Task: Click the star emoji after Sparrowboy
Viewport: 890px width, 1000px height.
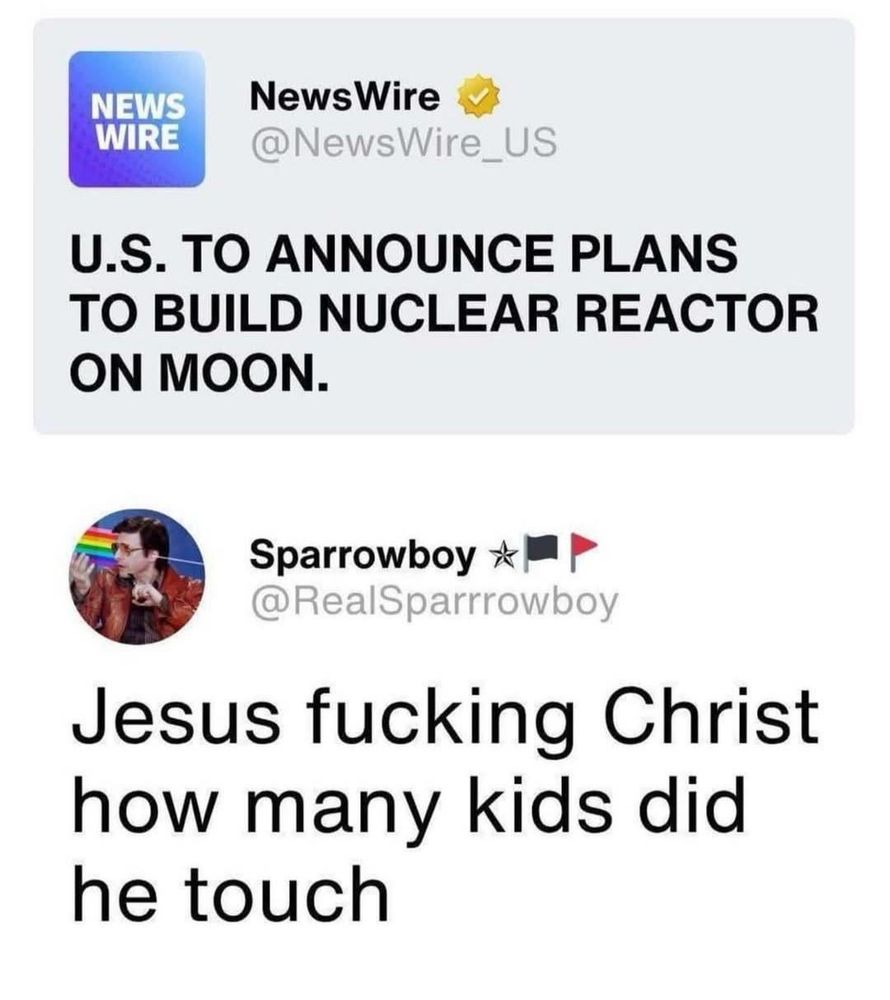Action: click(x=504, y=555)
